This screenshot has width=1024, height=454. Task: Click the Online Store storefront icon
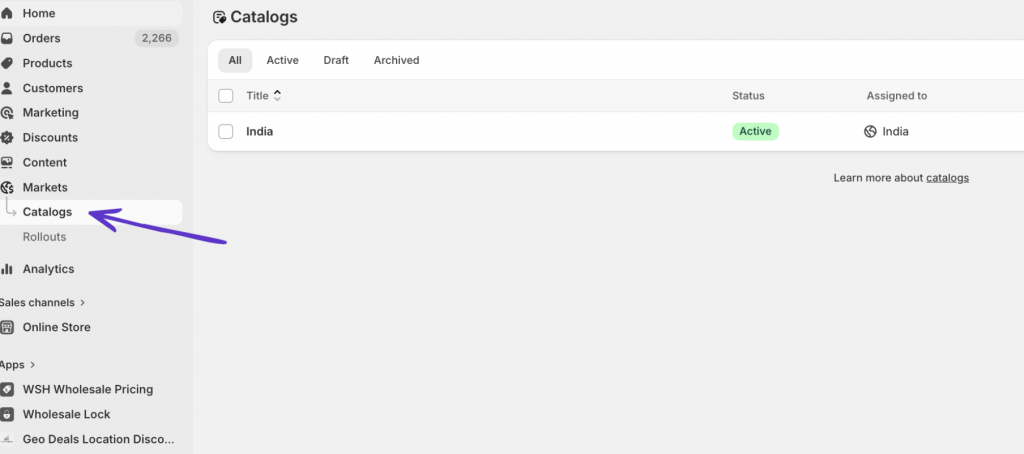pyautogui.click(x=7, y=327)
